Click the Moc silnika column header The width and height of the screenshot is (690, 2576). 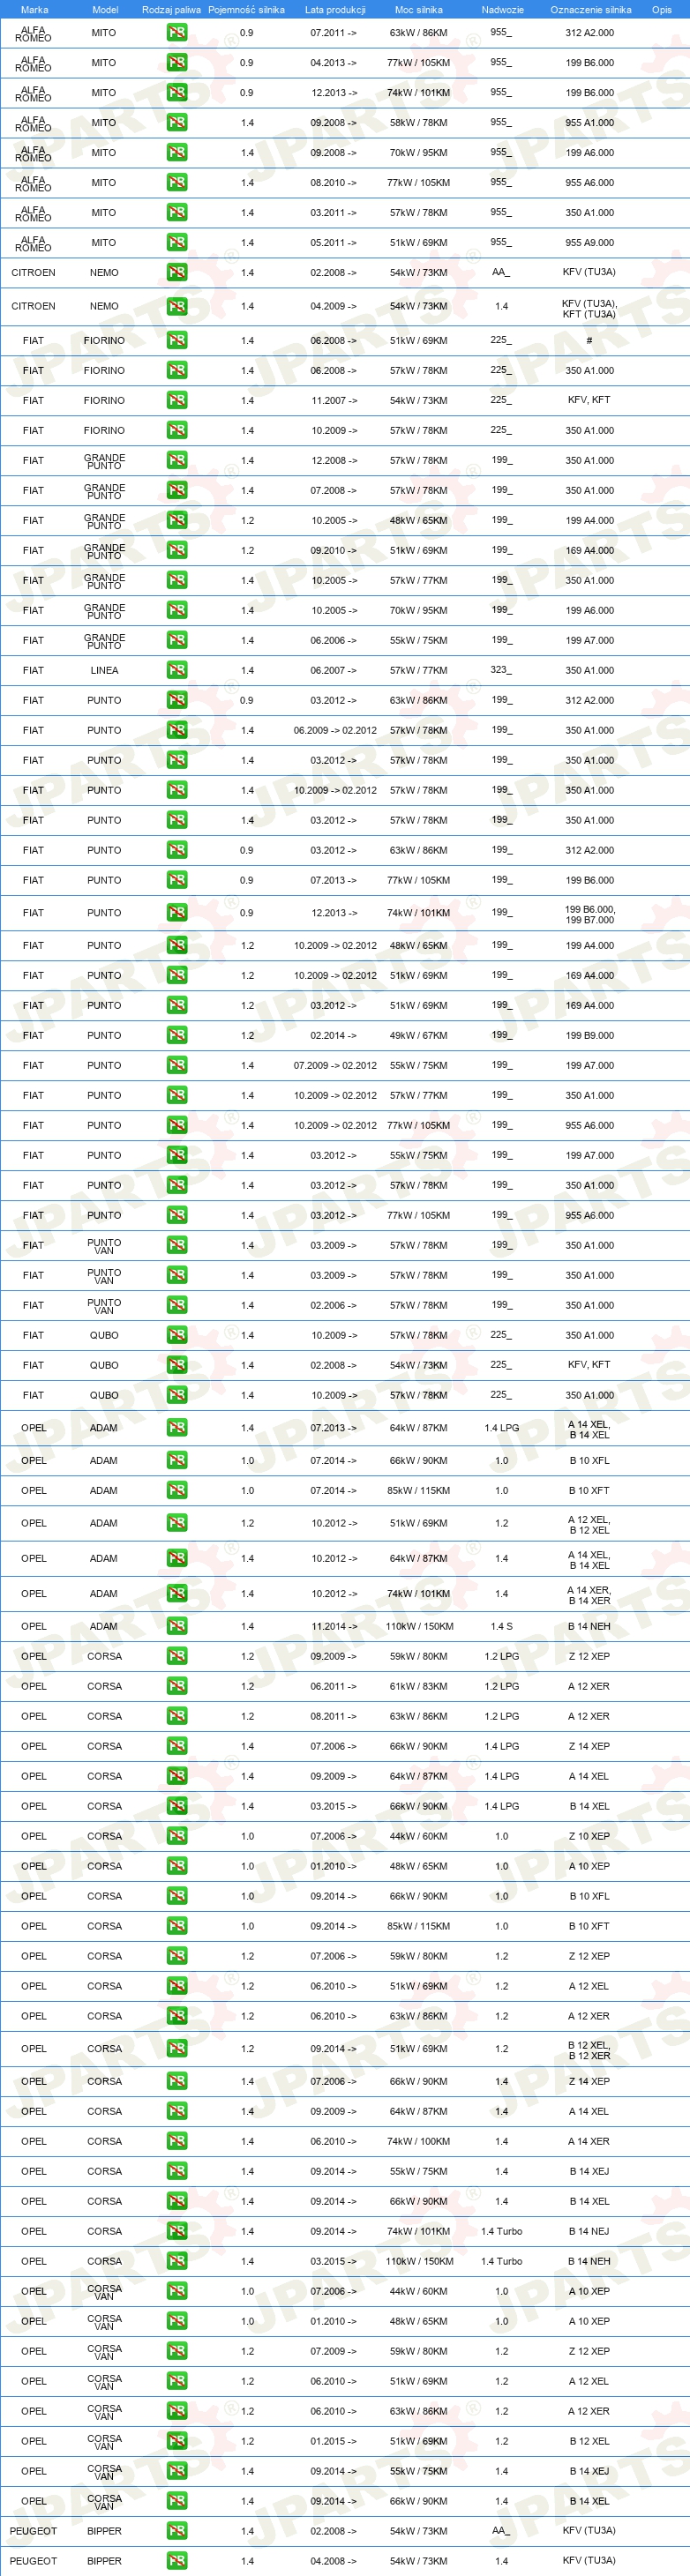coord(418,9)
